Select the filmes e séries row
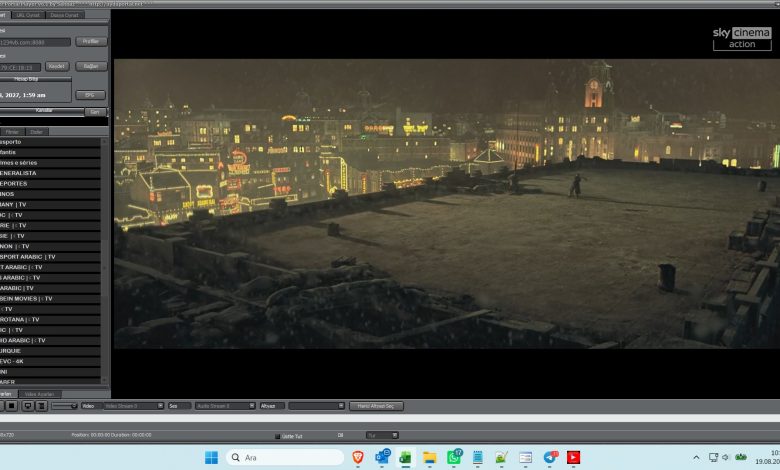The width and height of the screenshot is (780, 470). pos(50,163)
